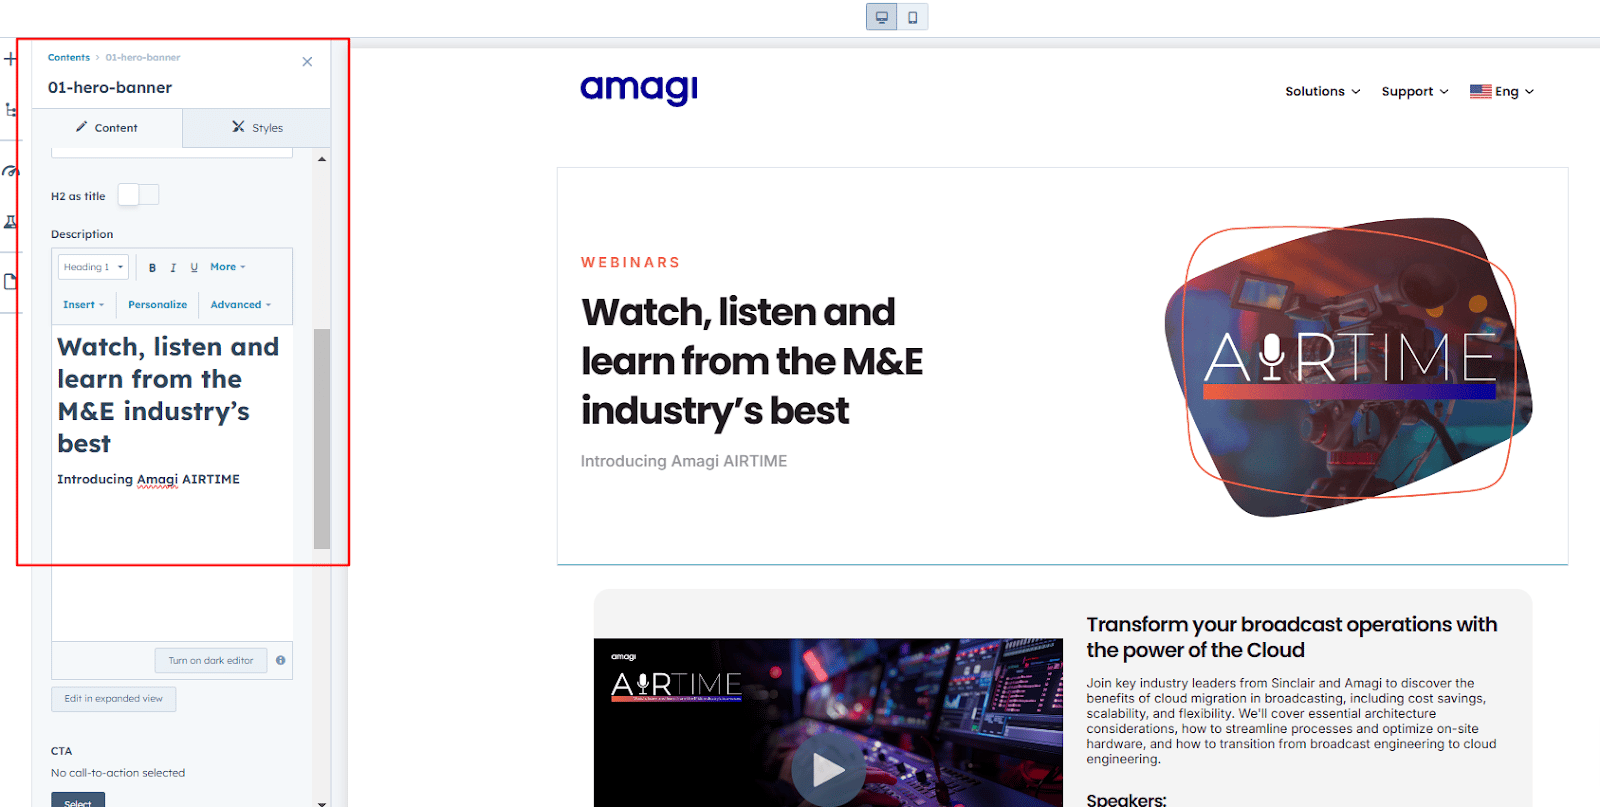The image size is (1600, 807).
Task: Click preview subtitle "Introducing Amagi AIRTIME"
Action: tap(684, 461)
